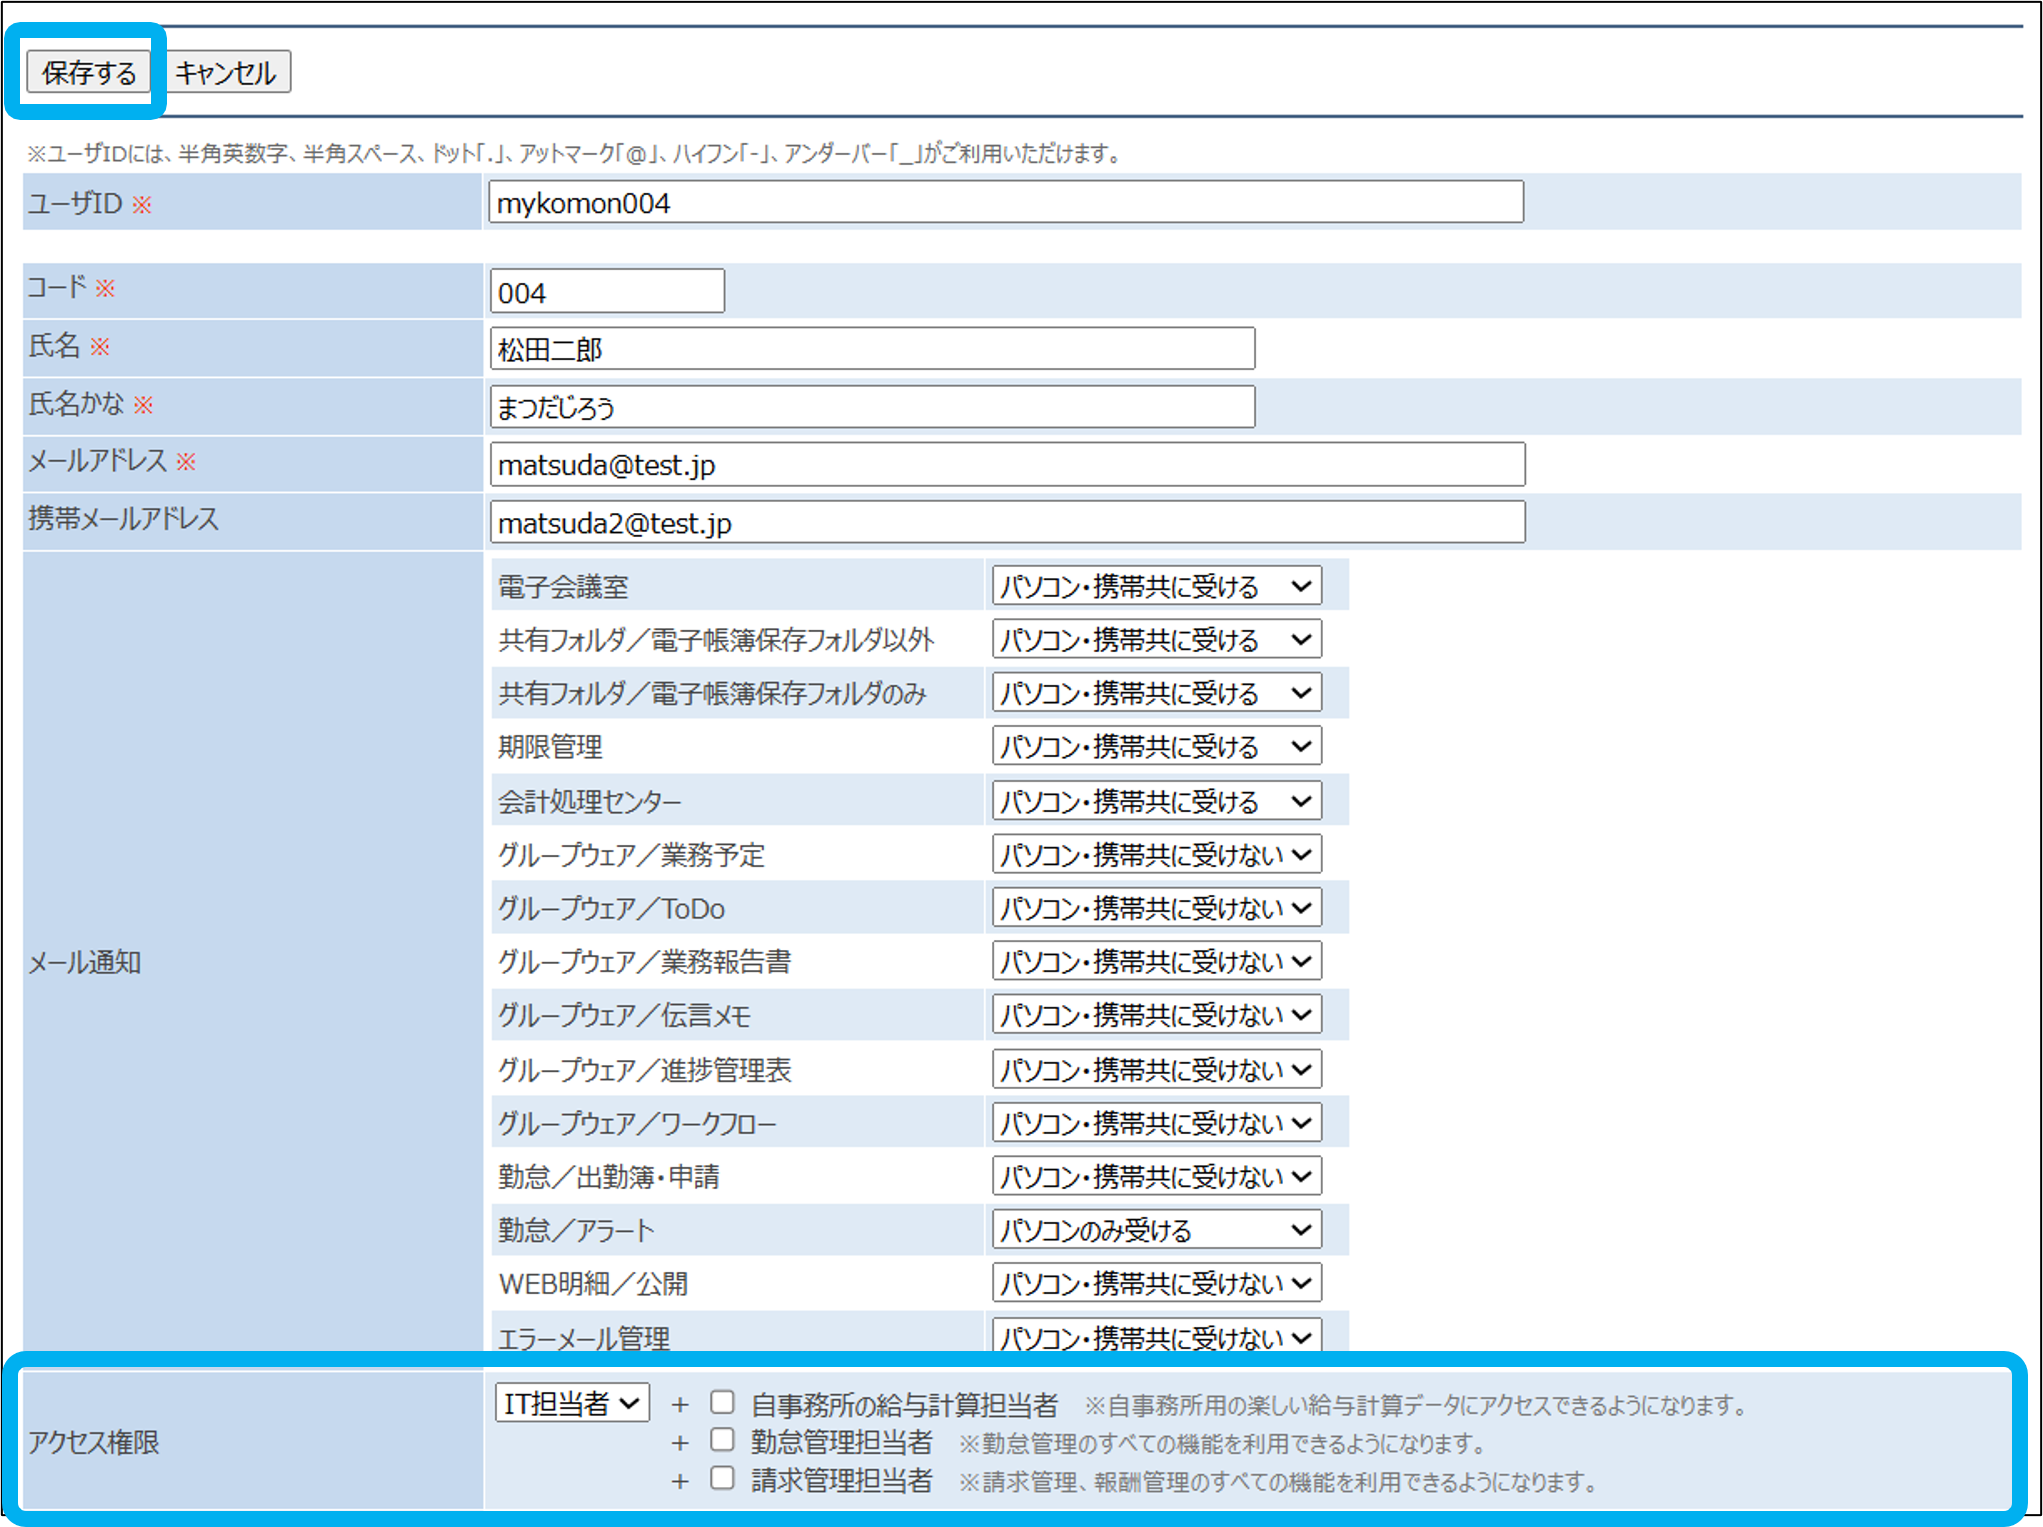Screen dimensions: 2043x1527
Task: Click the コード field showing 004
Action: pos(607,292)
